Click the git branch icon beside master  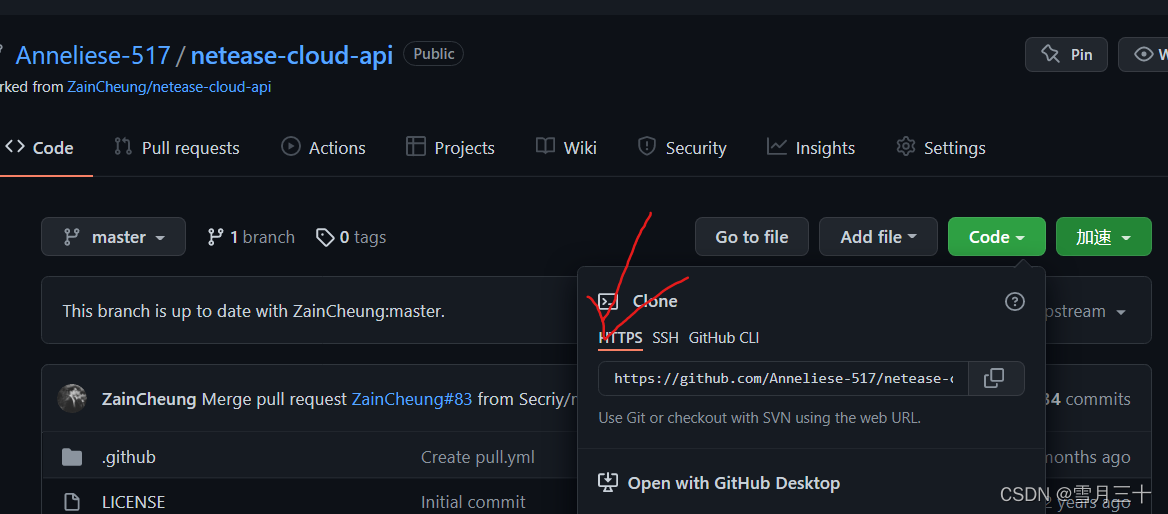click(72, 237)
